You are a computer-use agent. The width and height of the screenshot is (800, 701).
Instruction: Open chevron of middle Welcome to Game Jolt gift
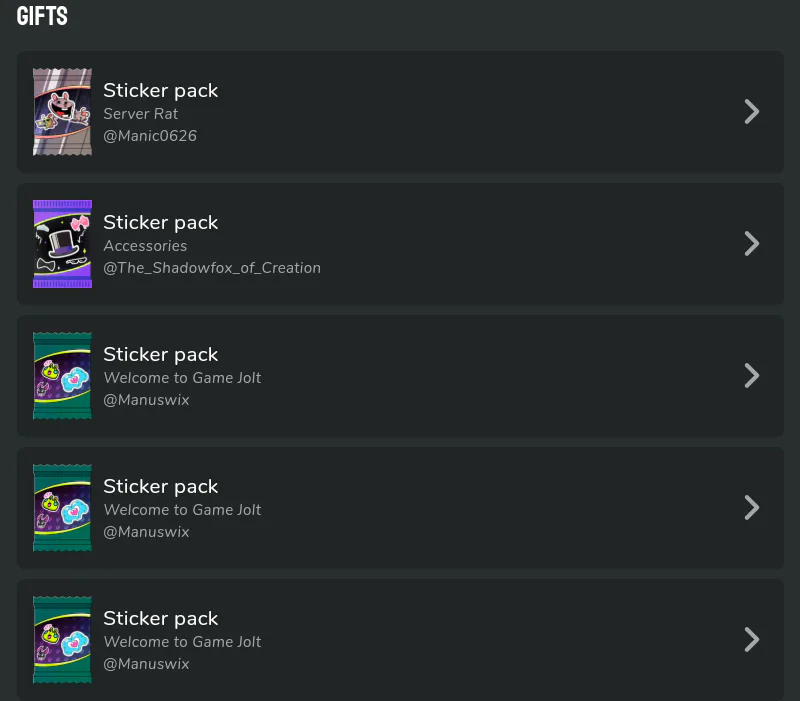752,508
